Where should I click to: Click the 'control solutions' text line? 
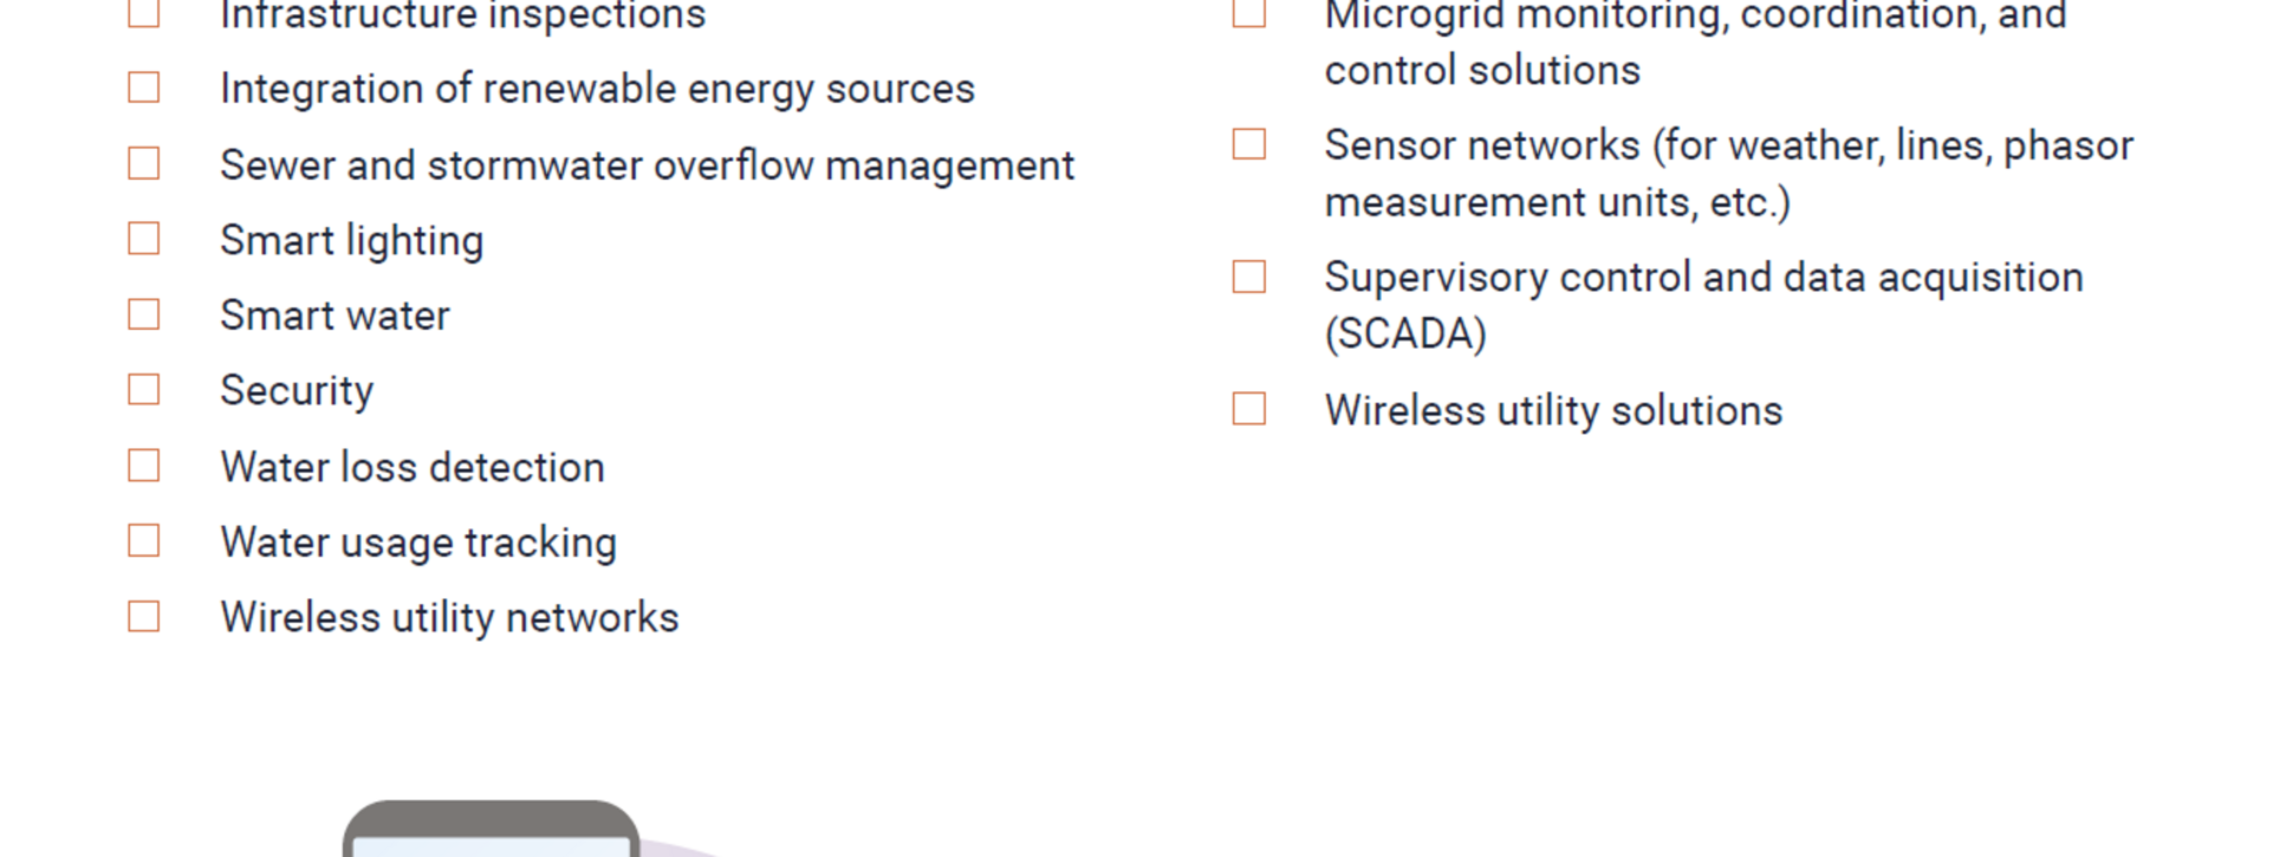pyautogui.click(x=1482, y=70)
